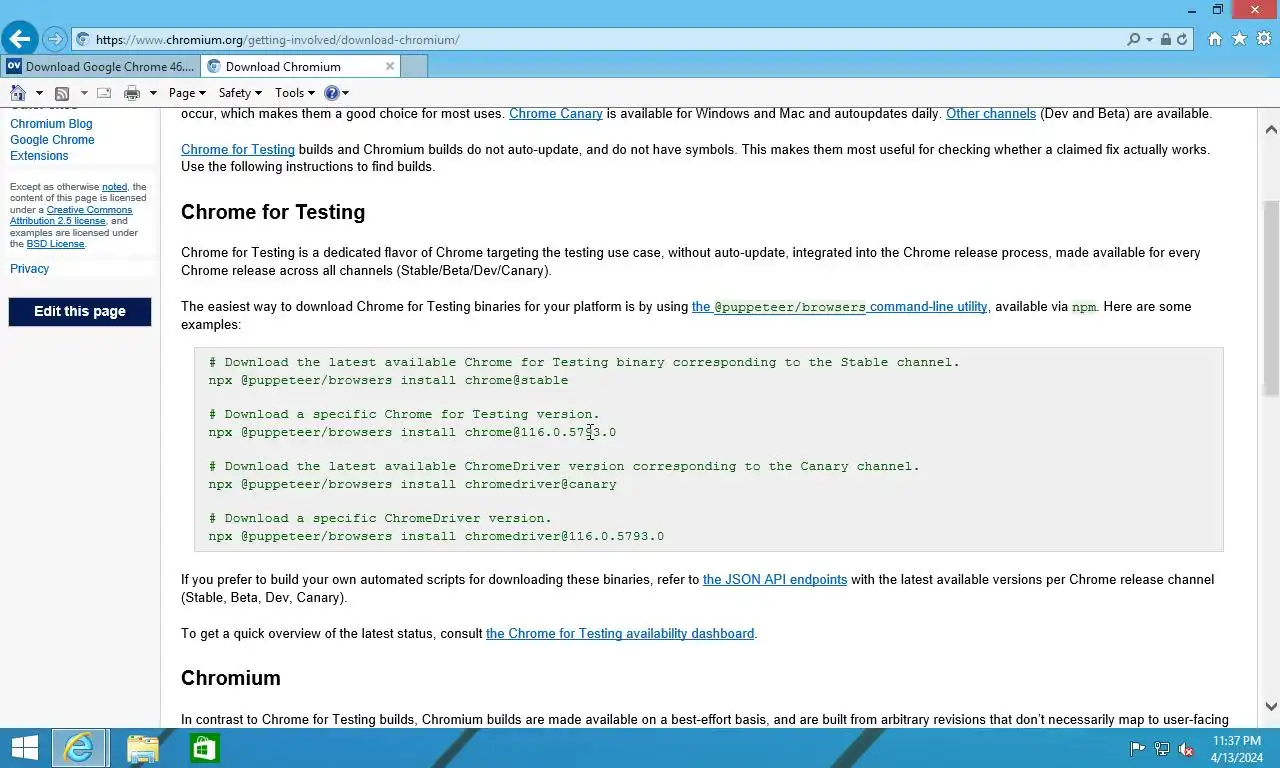Image resolution: width=1280 pixels, height=768 pixels.
Task: Open a new tab with blank tab button
Action: pos(414,67)
